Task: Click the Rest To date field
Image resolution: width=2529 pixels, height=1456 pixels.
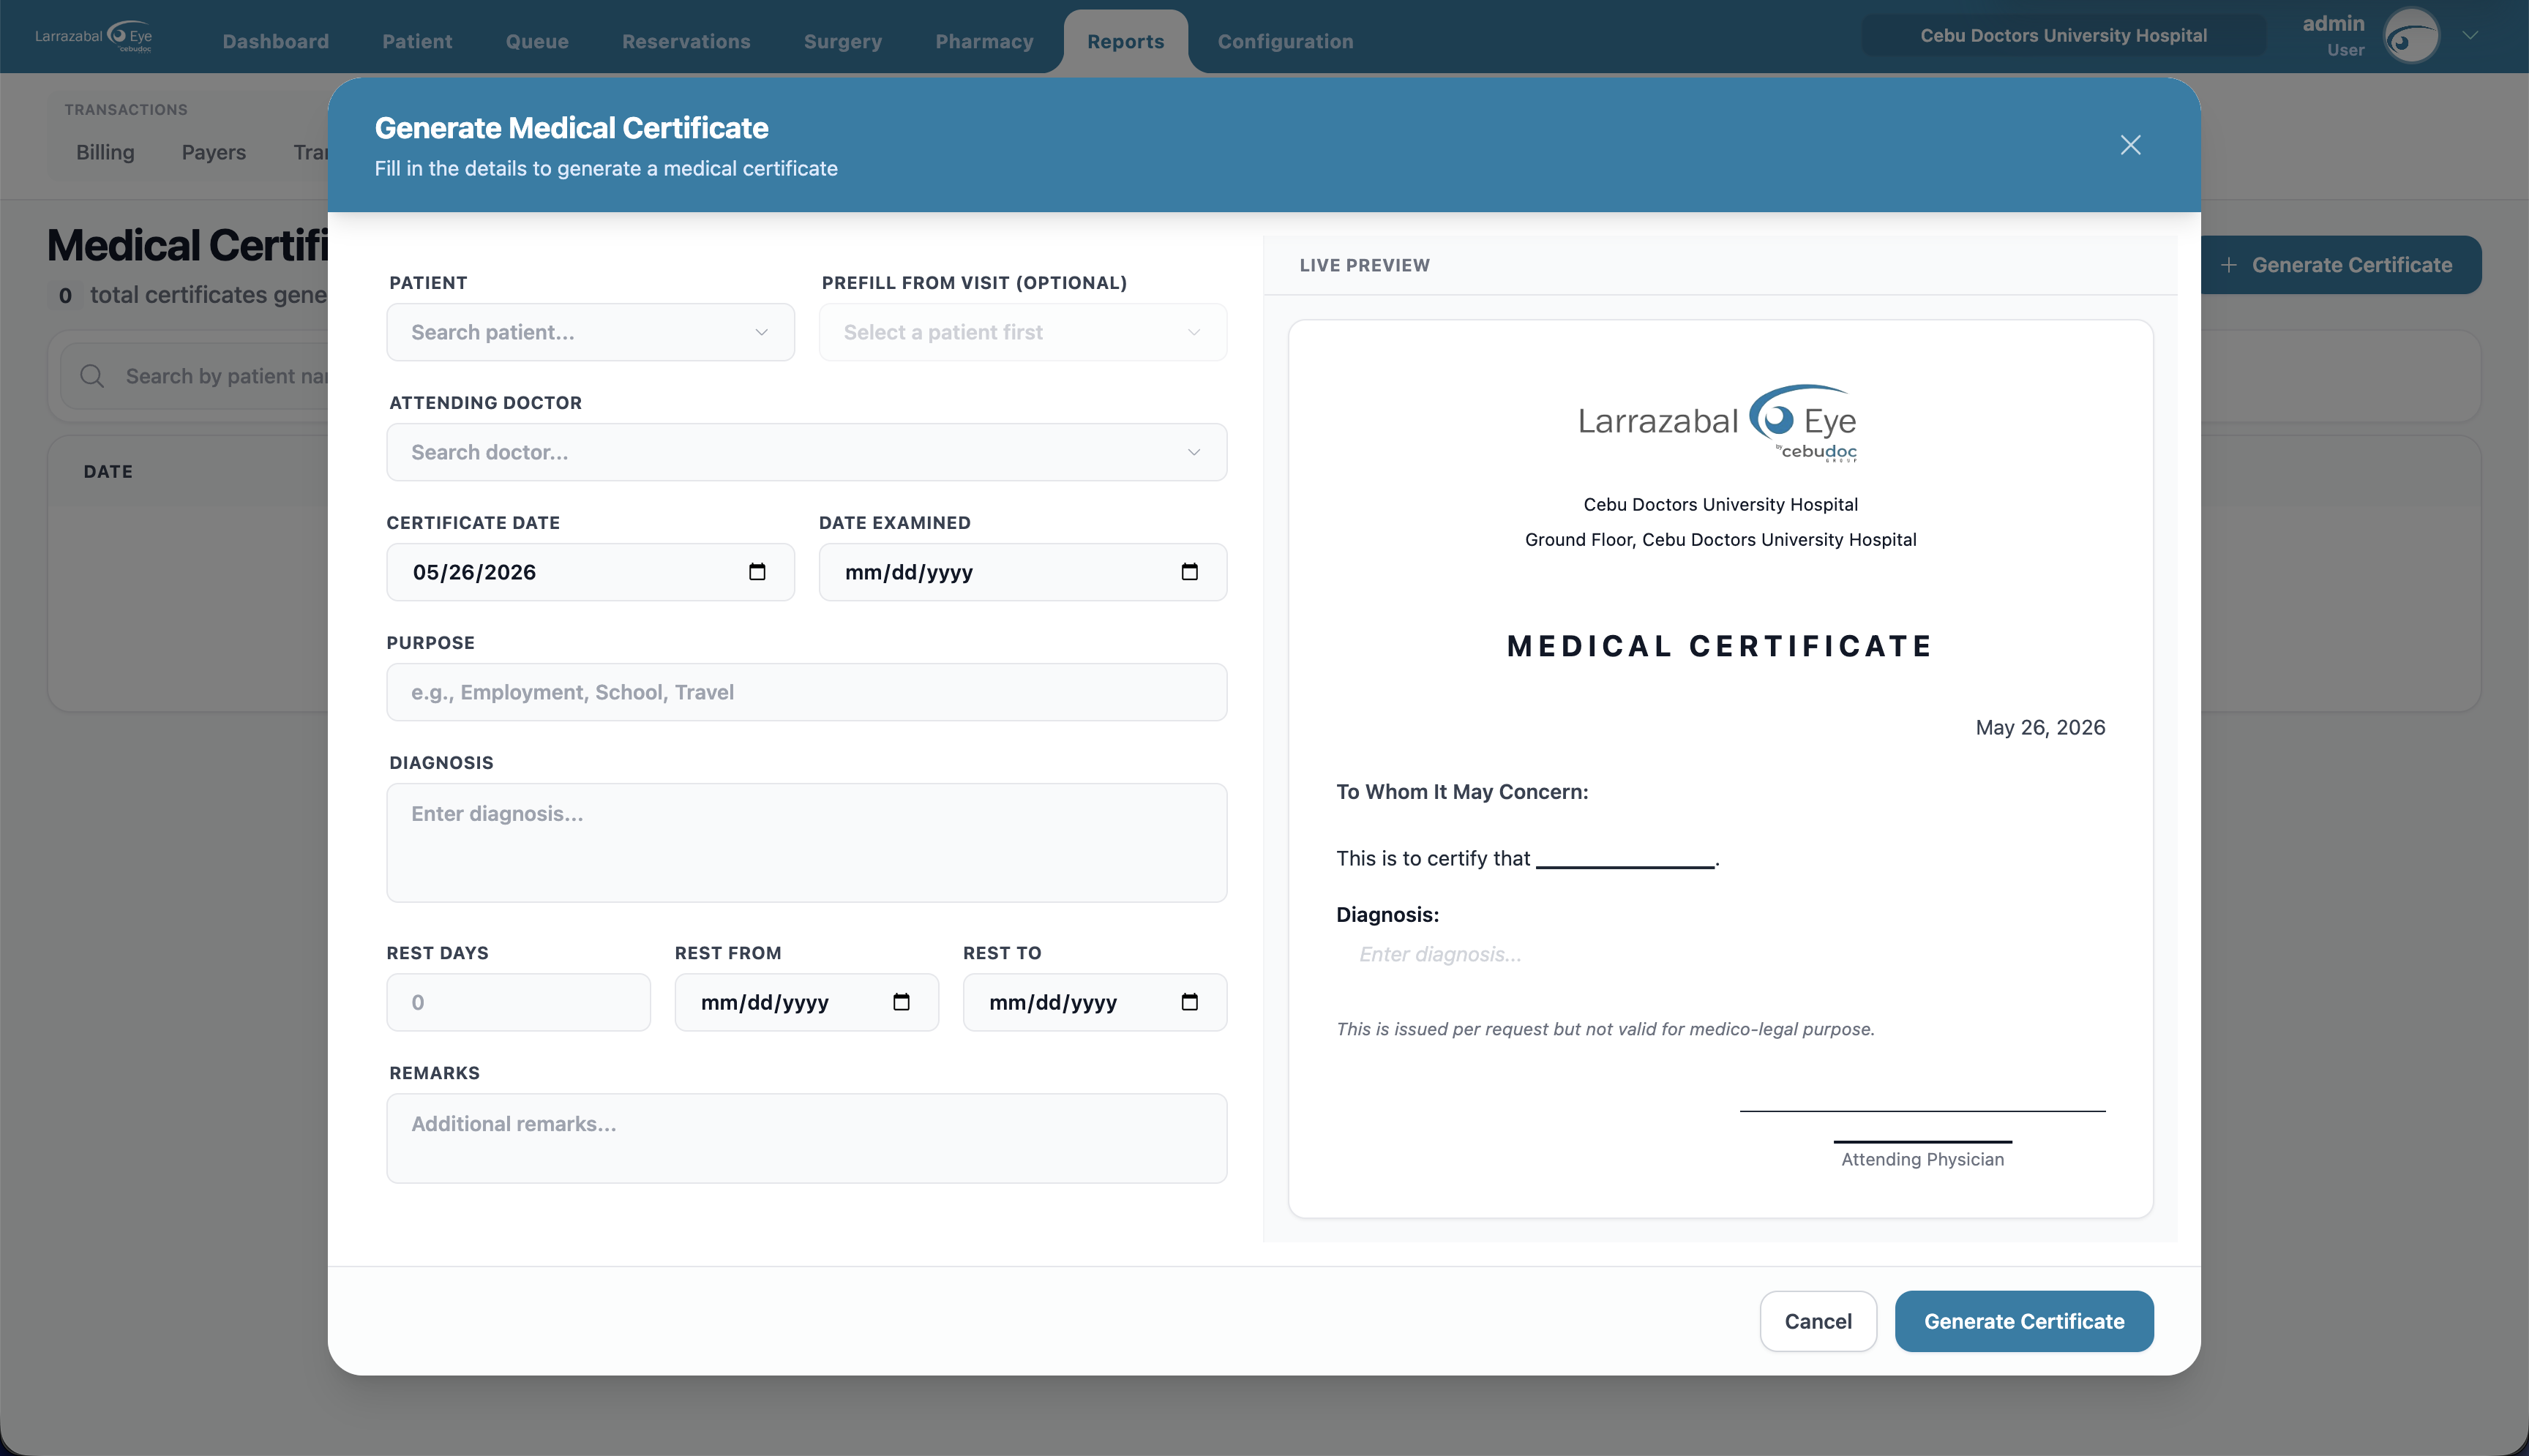Action: coord(1094,1002)
